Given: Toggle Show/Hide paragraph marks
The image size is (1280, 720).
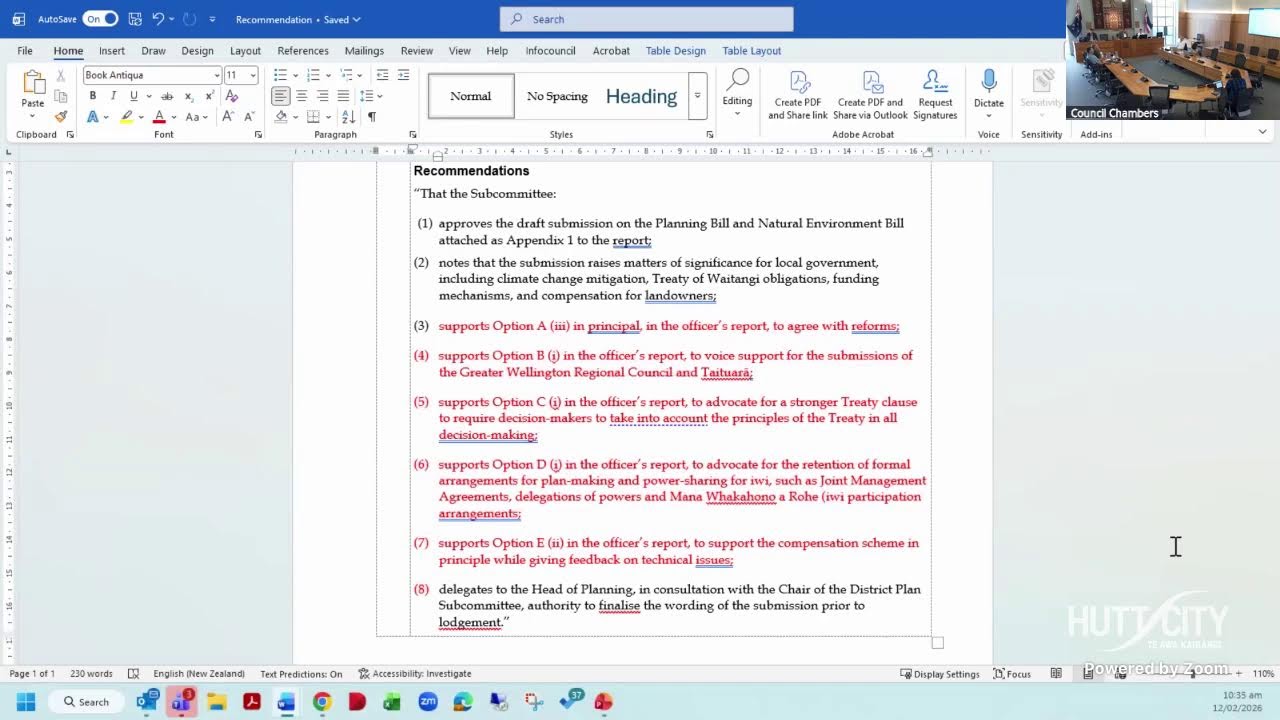Looking at the screenshot, I should [372, 117].
